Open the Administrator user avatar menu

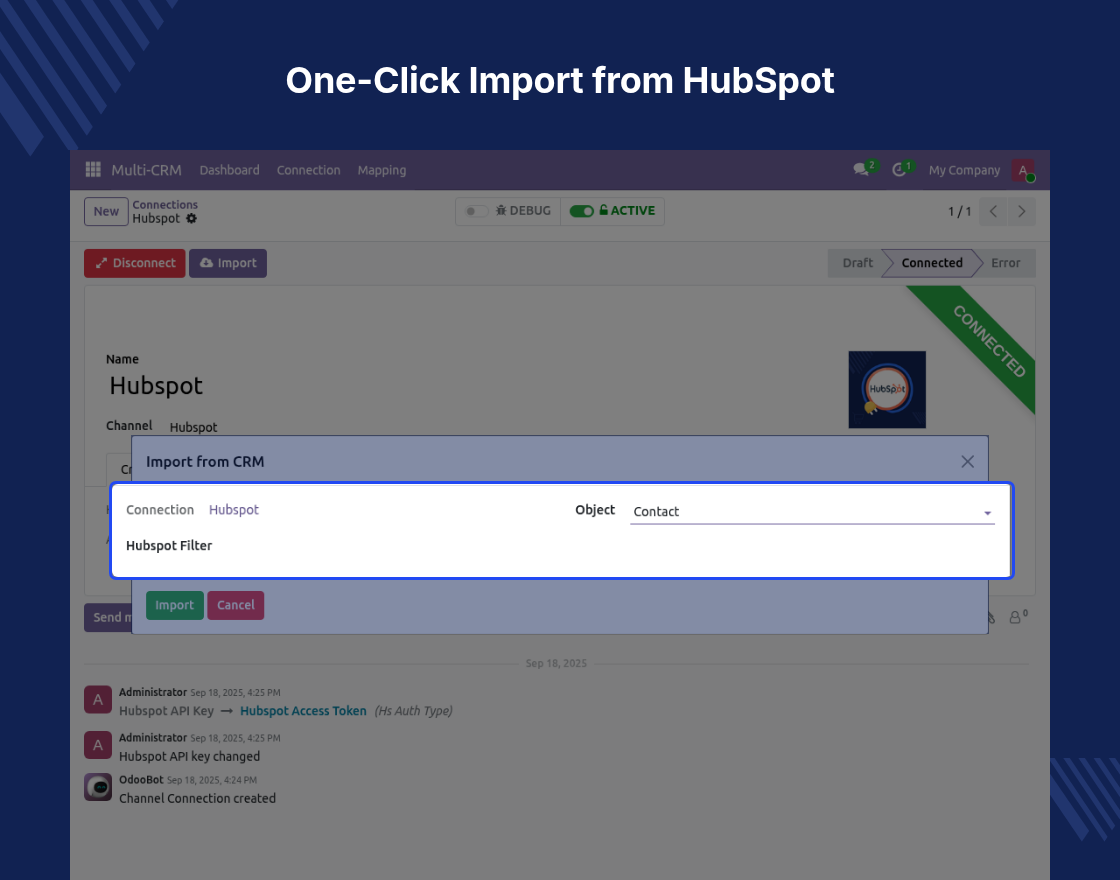coord(1023,170)
